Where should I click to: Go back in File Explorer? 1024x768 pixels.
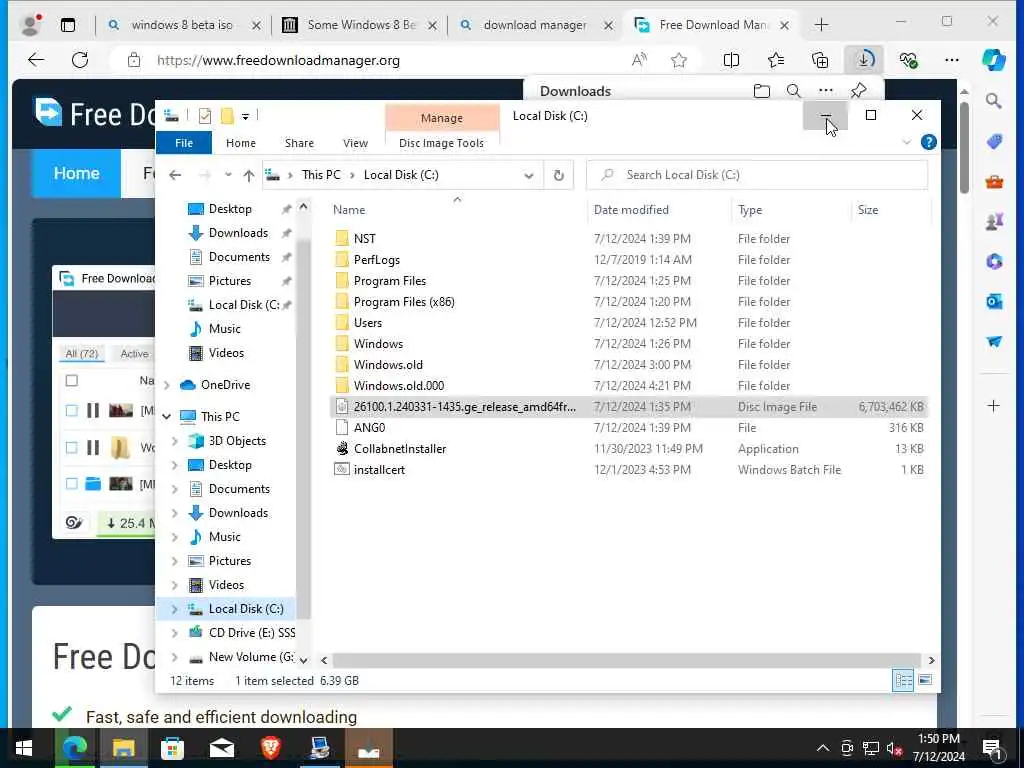pos(174,175)
